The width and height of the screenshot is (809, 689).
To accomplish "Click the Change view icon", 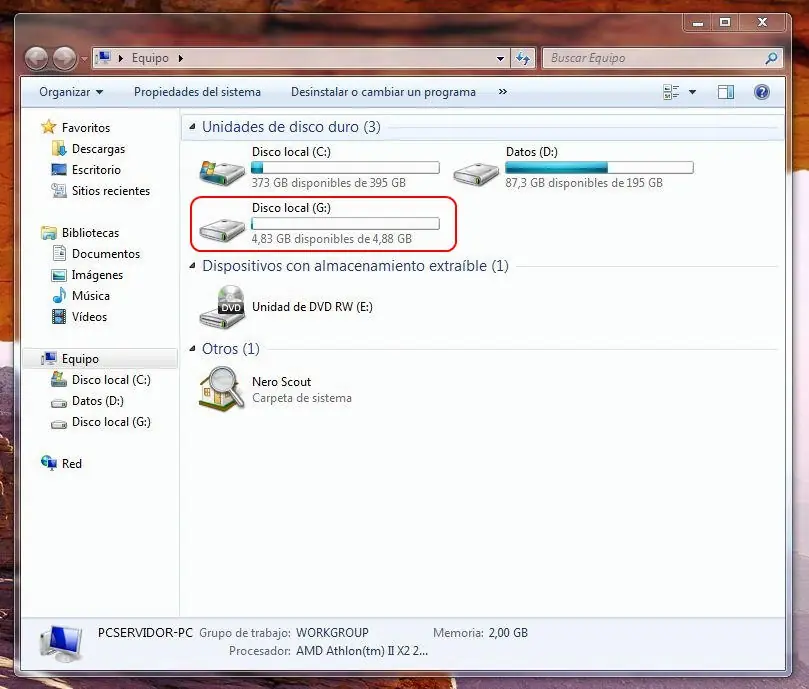I will [x=671, y=92].
